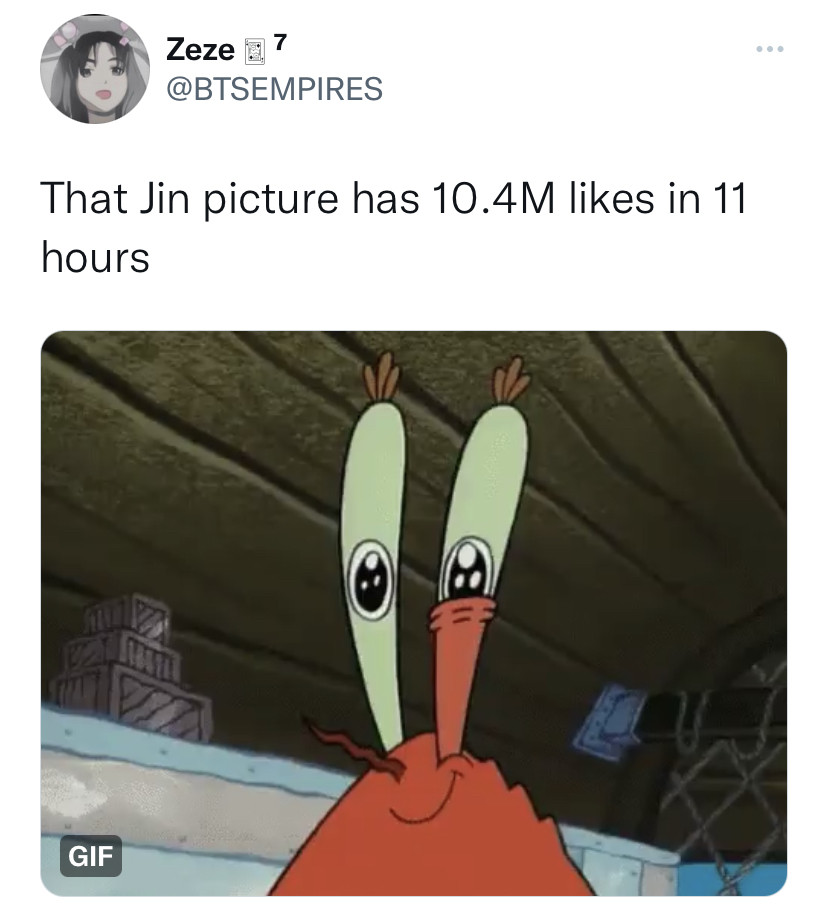Open the @BTSEMPIRES handle profile link

coord(274,89)
